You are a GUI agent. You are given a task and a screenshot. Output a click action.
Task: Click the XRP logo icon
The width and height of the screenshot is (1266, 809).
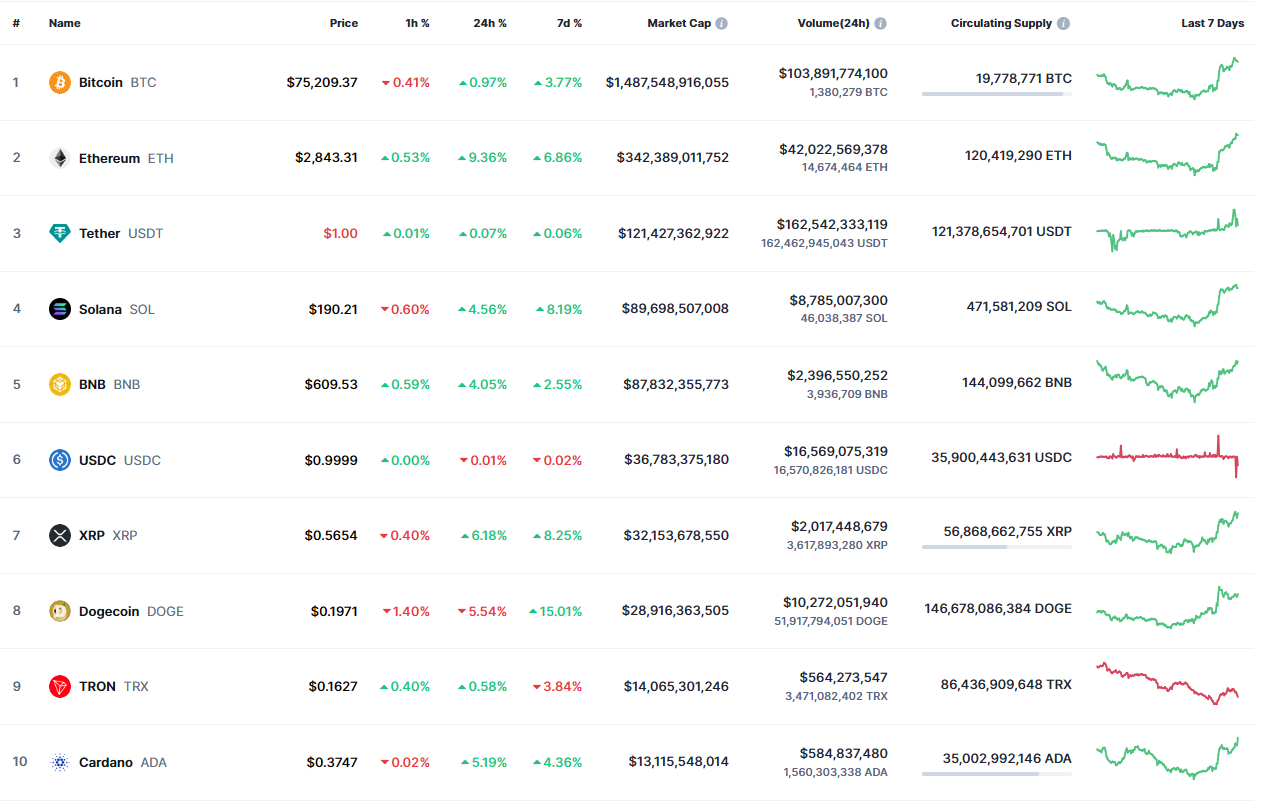[60, 535]
